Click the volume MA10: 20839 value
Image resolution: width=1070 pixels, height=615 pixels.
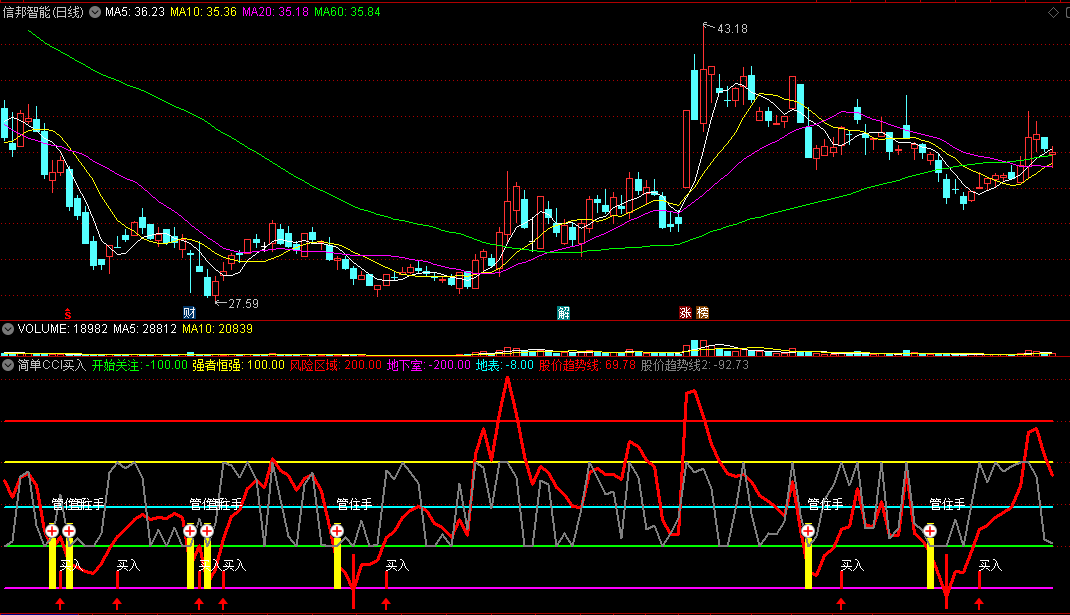(x=217, y=329)
